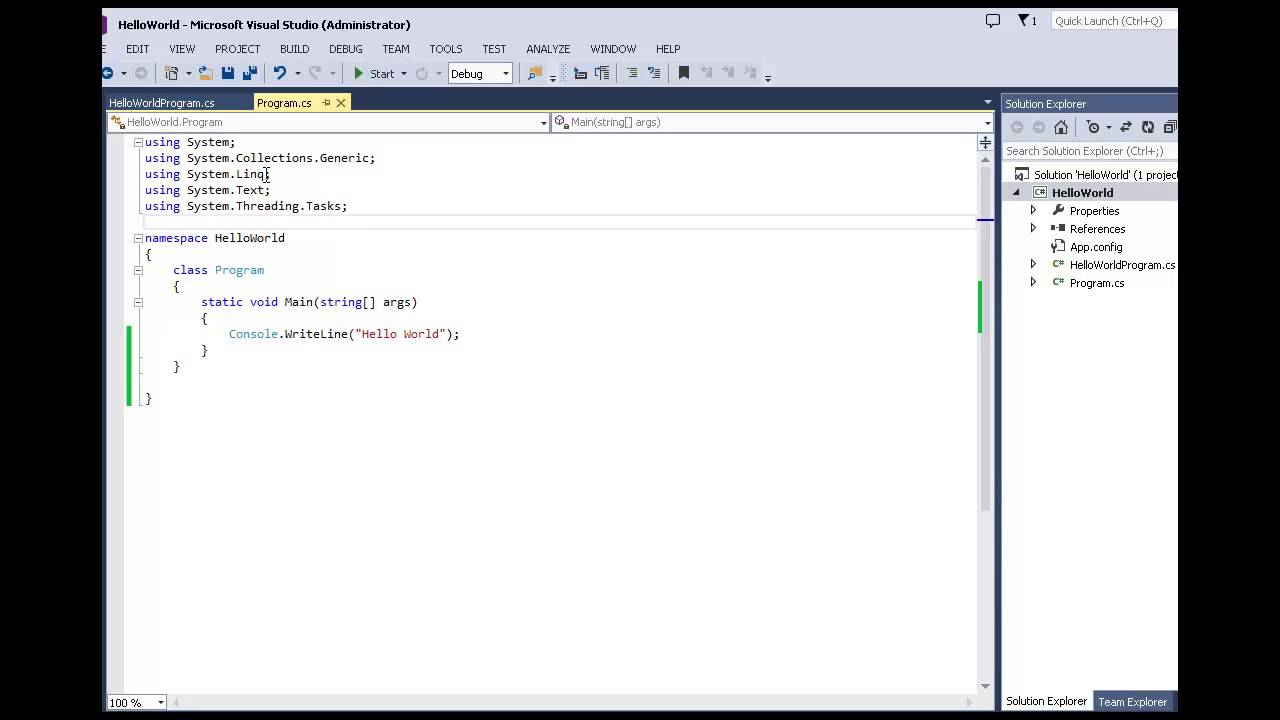Open the PROJECT menu
This screenshot has height=720, width=1280.
pos(237,49)
